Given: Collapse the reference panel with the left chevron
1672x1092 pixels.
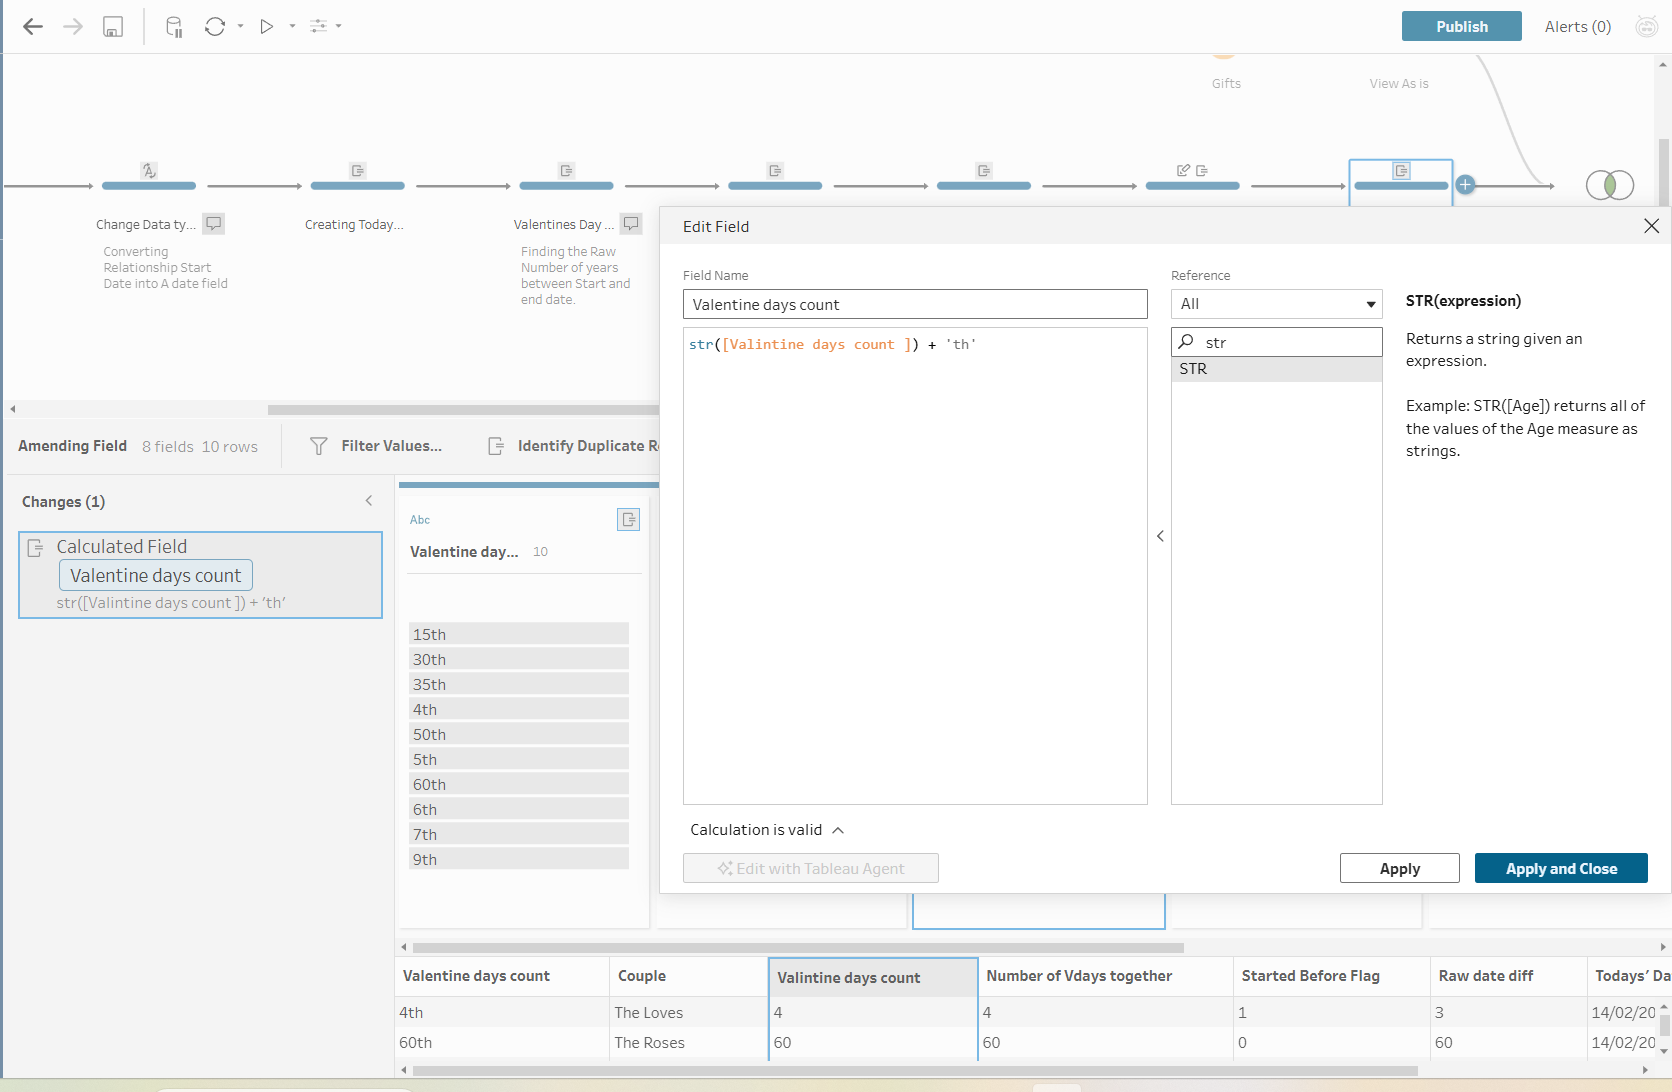Looking at the screenshot, I should [x=1160, y=536].
